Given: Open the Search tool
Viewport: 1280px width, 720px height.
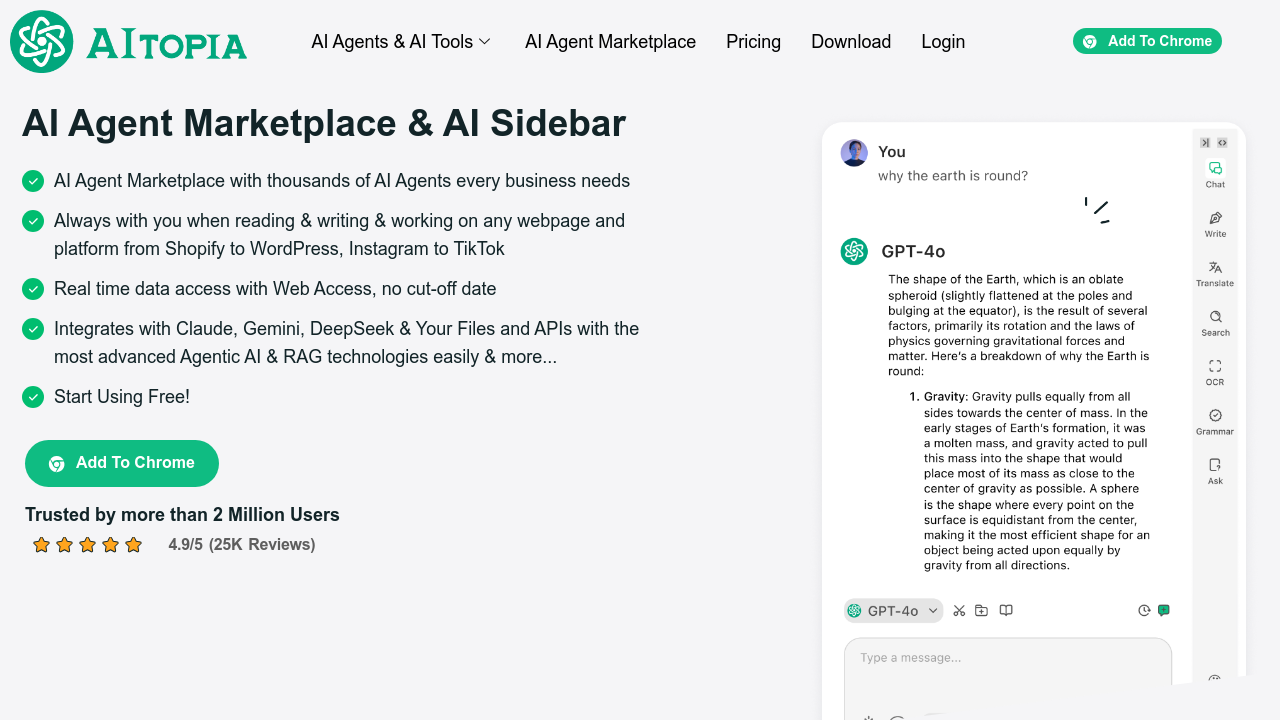Looking at the screenshot, I should click(x=1215, y=323).
